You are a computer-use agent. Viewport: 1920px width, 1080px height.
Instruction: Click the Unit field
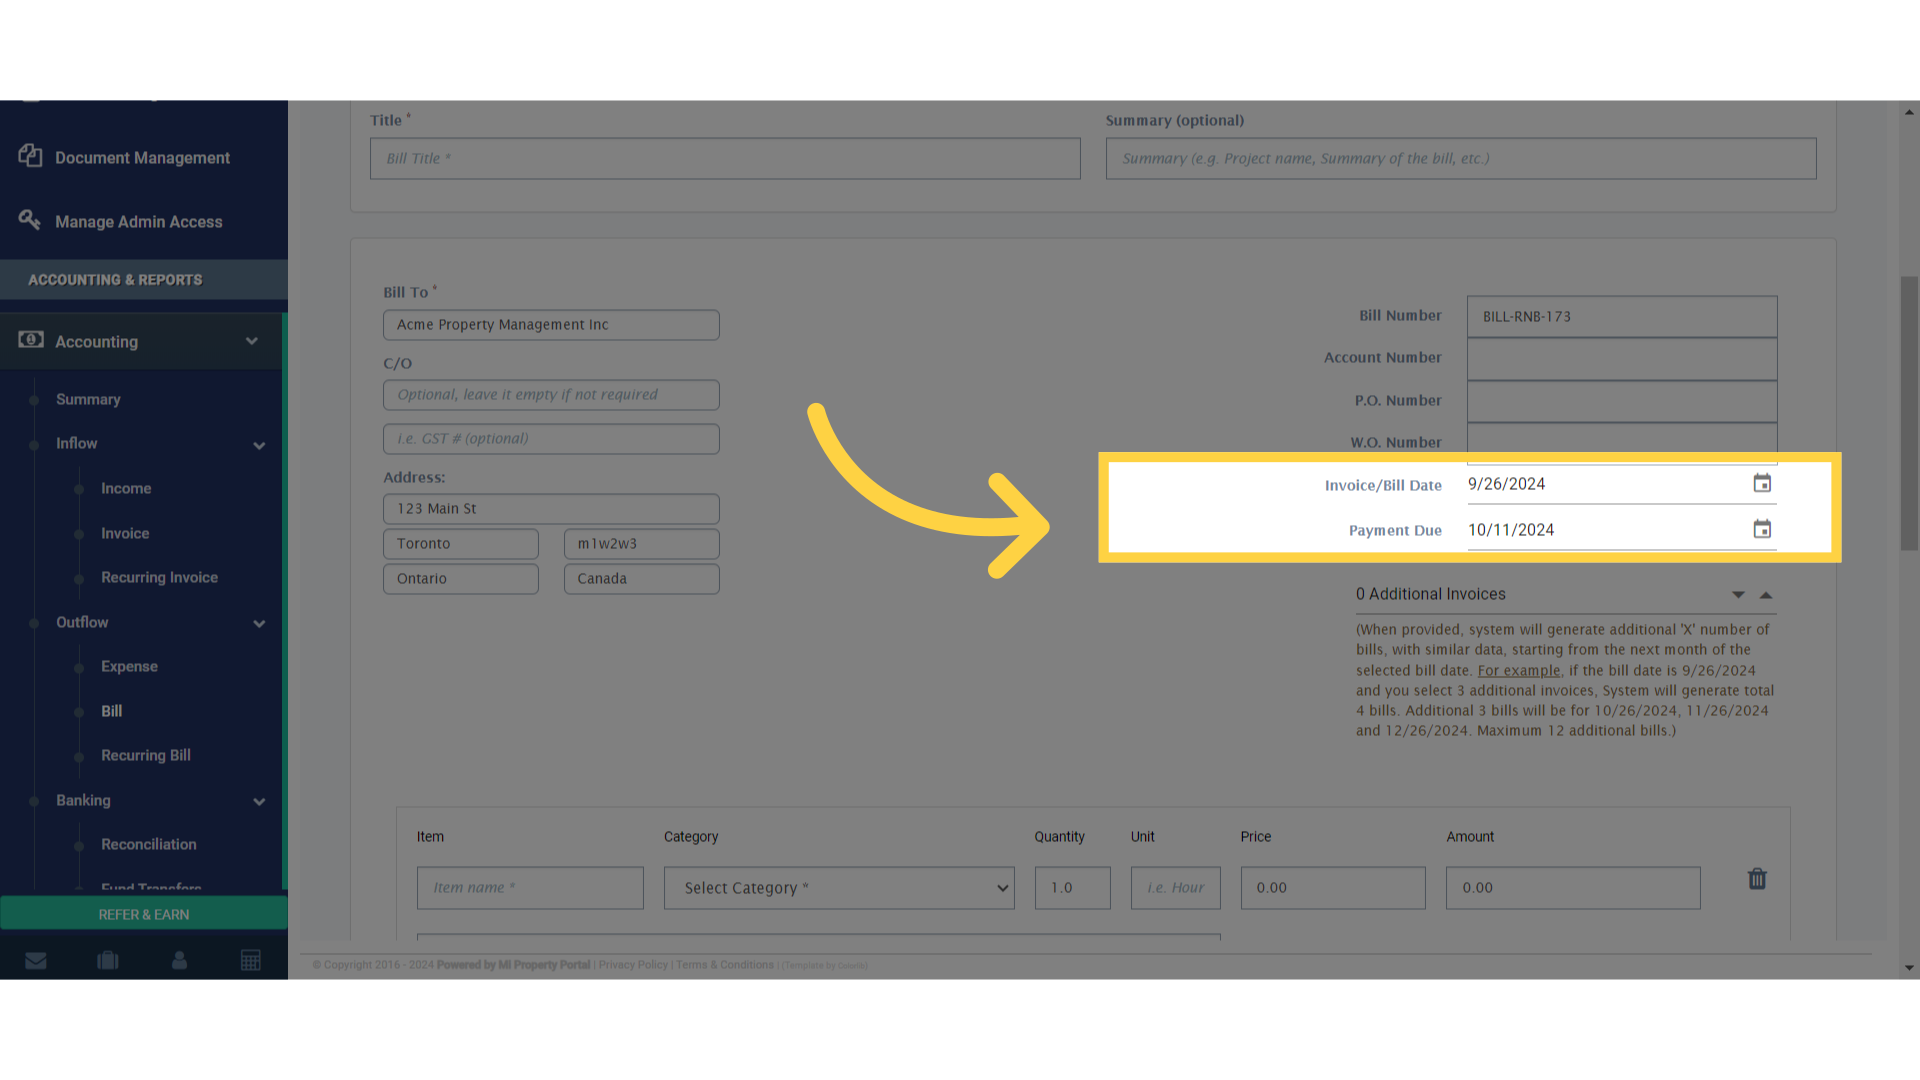pyautogui.click(x=1175, y=888)
